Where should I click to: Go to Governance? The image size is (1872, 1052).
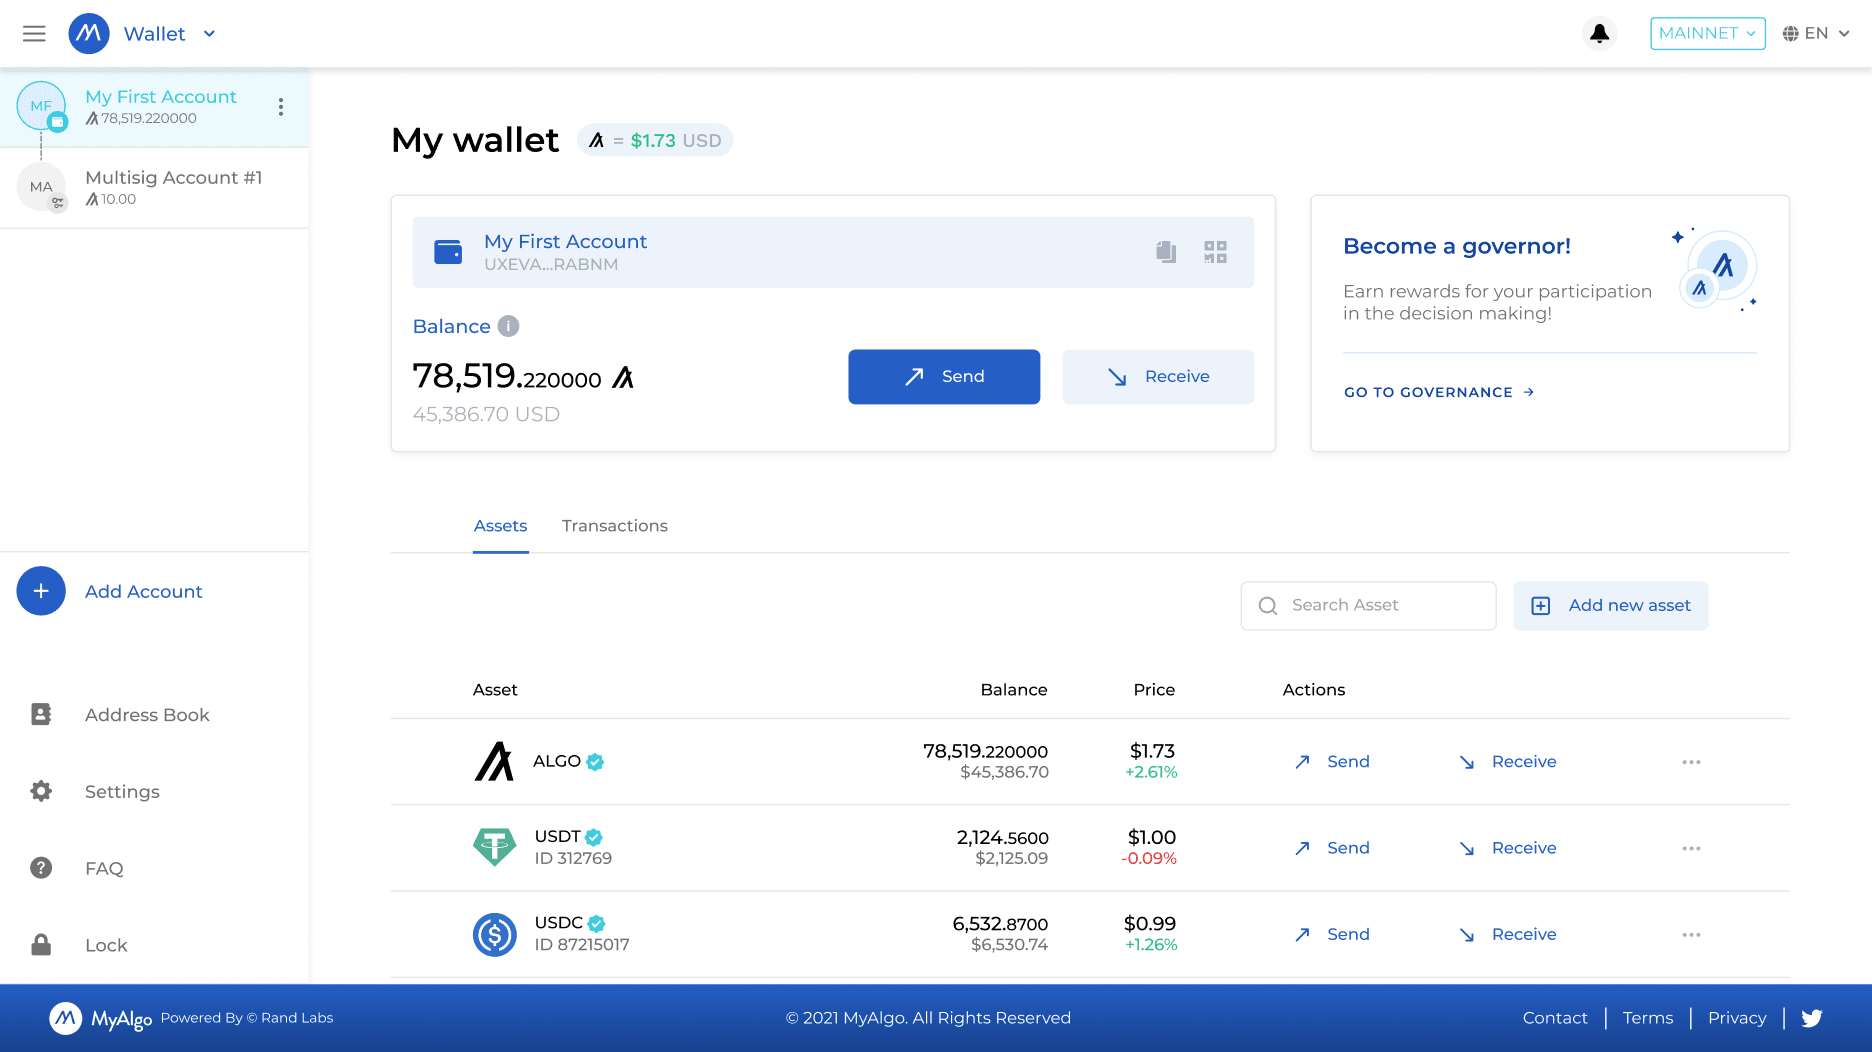tap(1439, 393)
